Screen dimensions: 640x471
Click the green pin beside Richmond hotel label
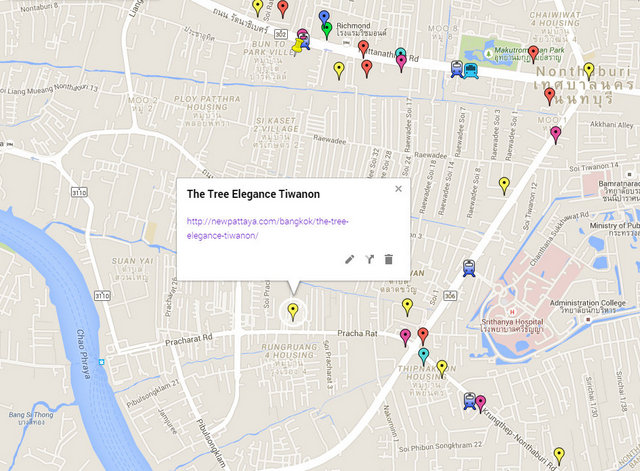coord(327,31)
